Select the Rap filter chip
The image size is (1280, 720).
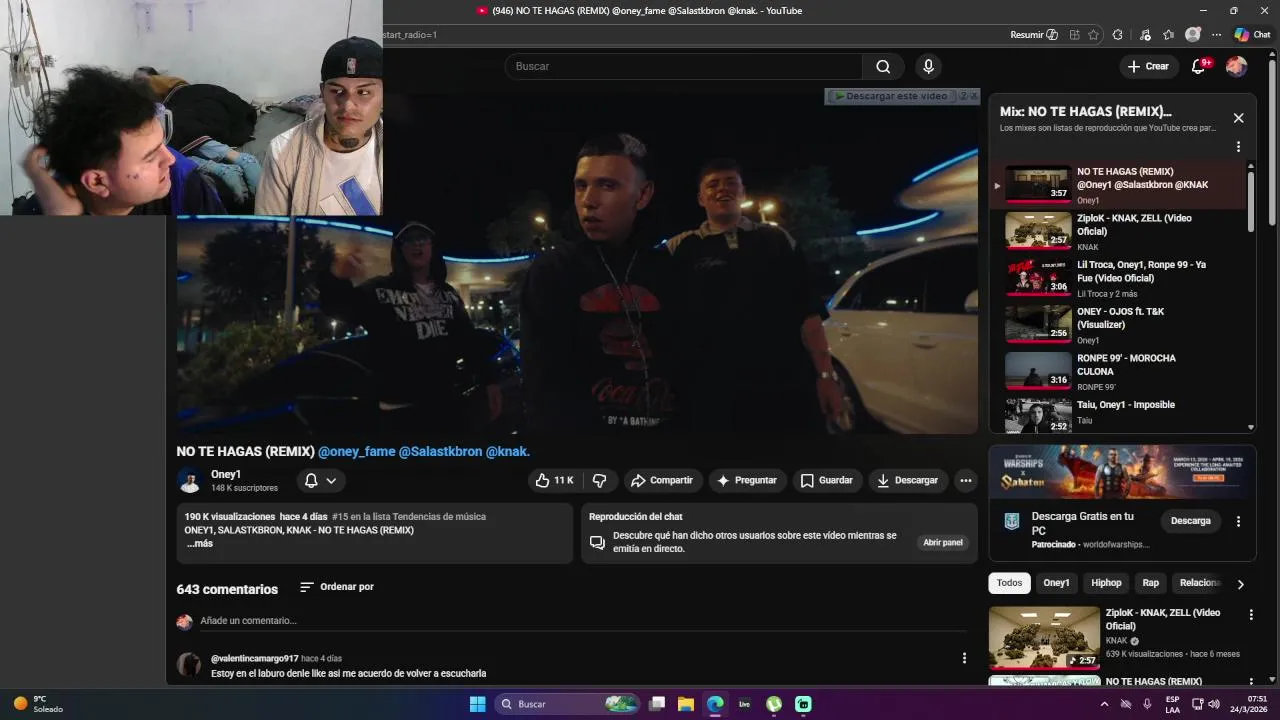[x=1150, y=583]
